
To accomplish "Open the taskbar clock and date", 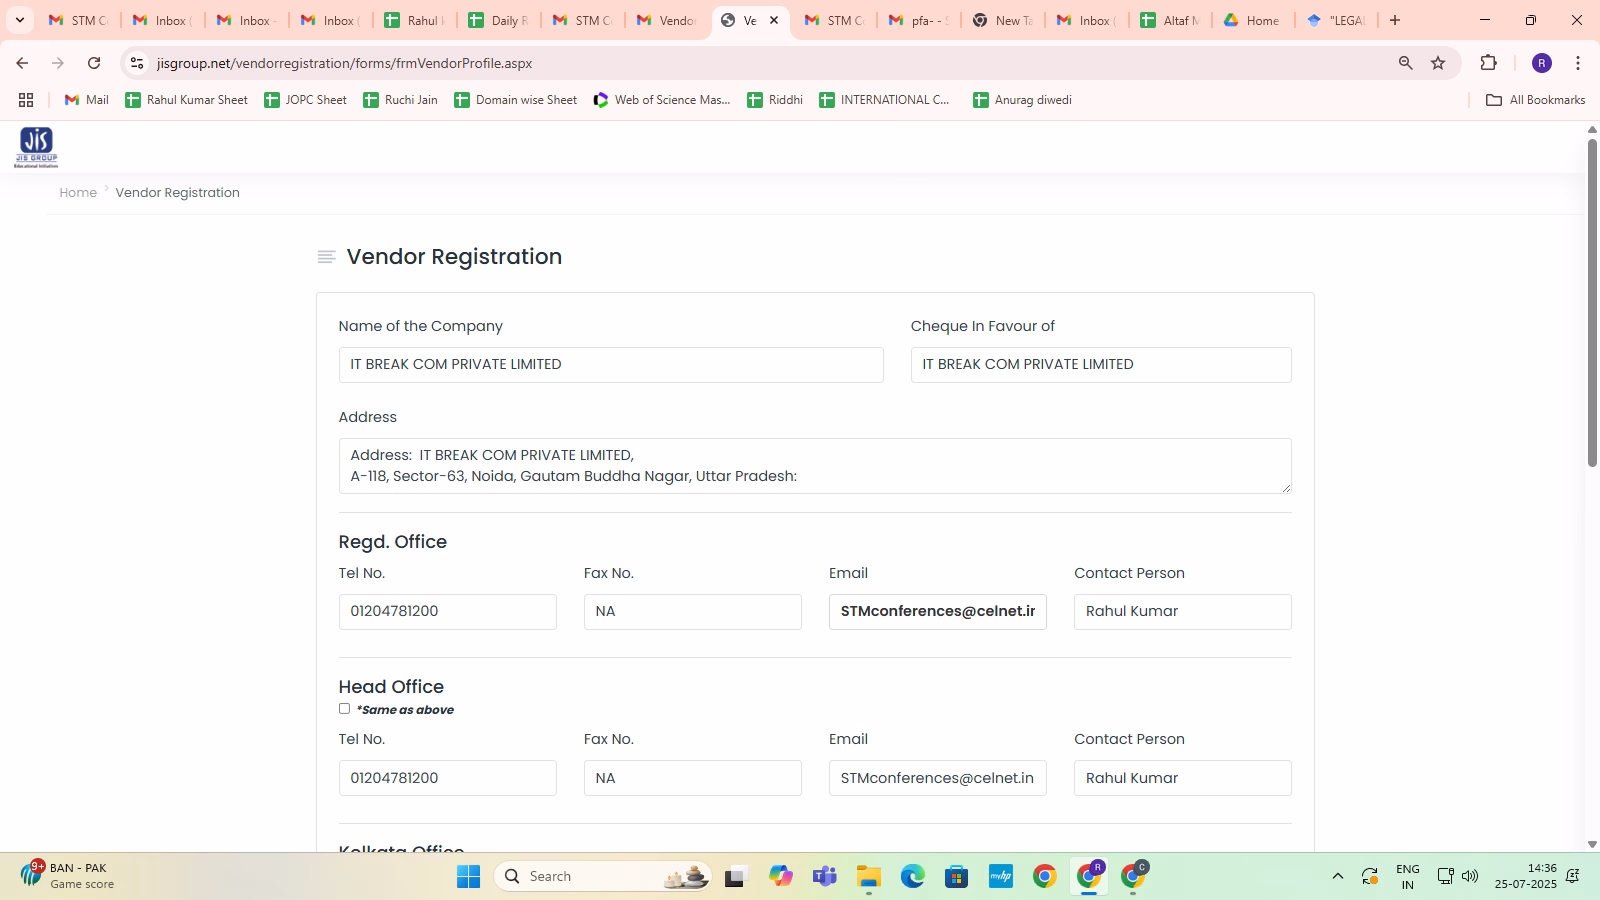I will pyautogui.click(x=1526, y=877).
